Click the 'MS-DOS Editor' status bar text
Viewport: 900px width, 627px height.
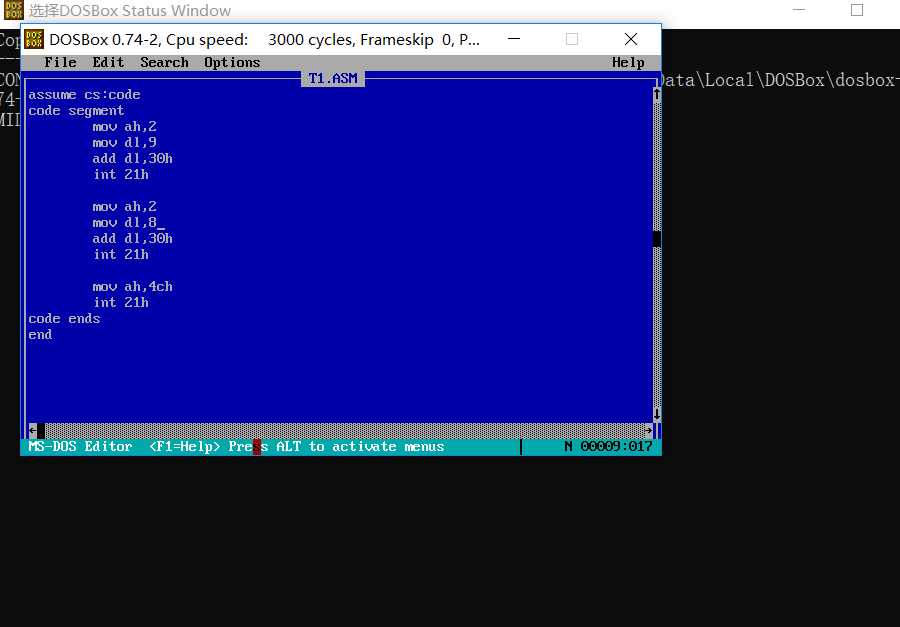pyautogui.click(x=80, y=446)
